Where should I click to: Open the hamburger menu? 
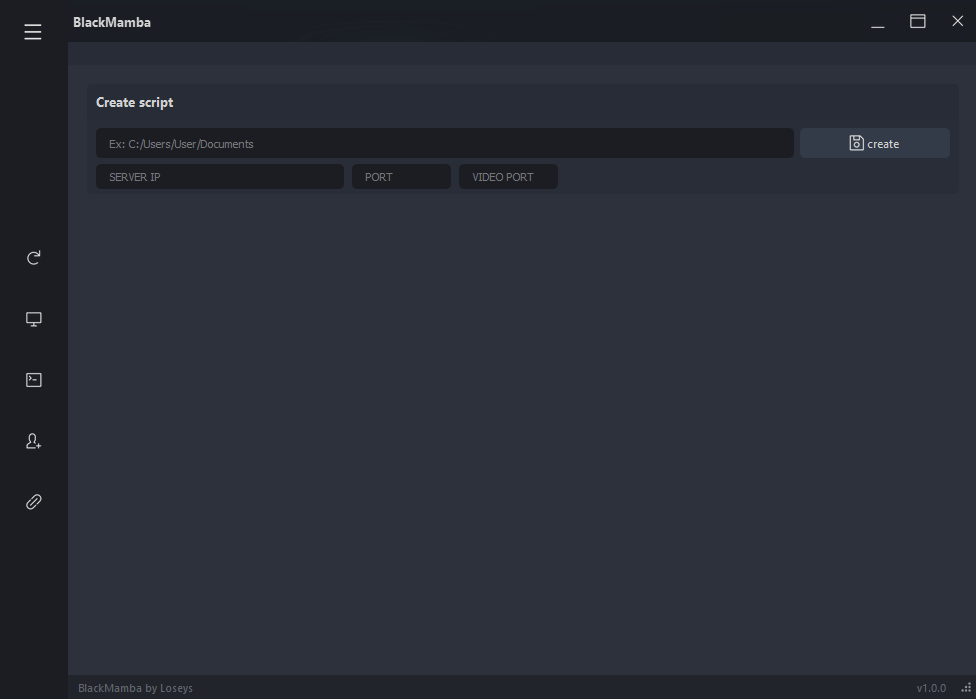tap(33, 32)
